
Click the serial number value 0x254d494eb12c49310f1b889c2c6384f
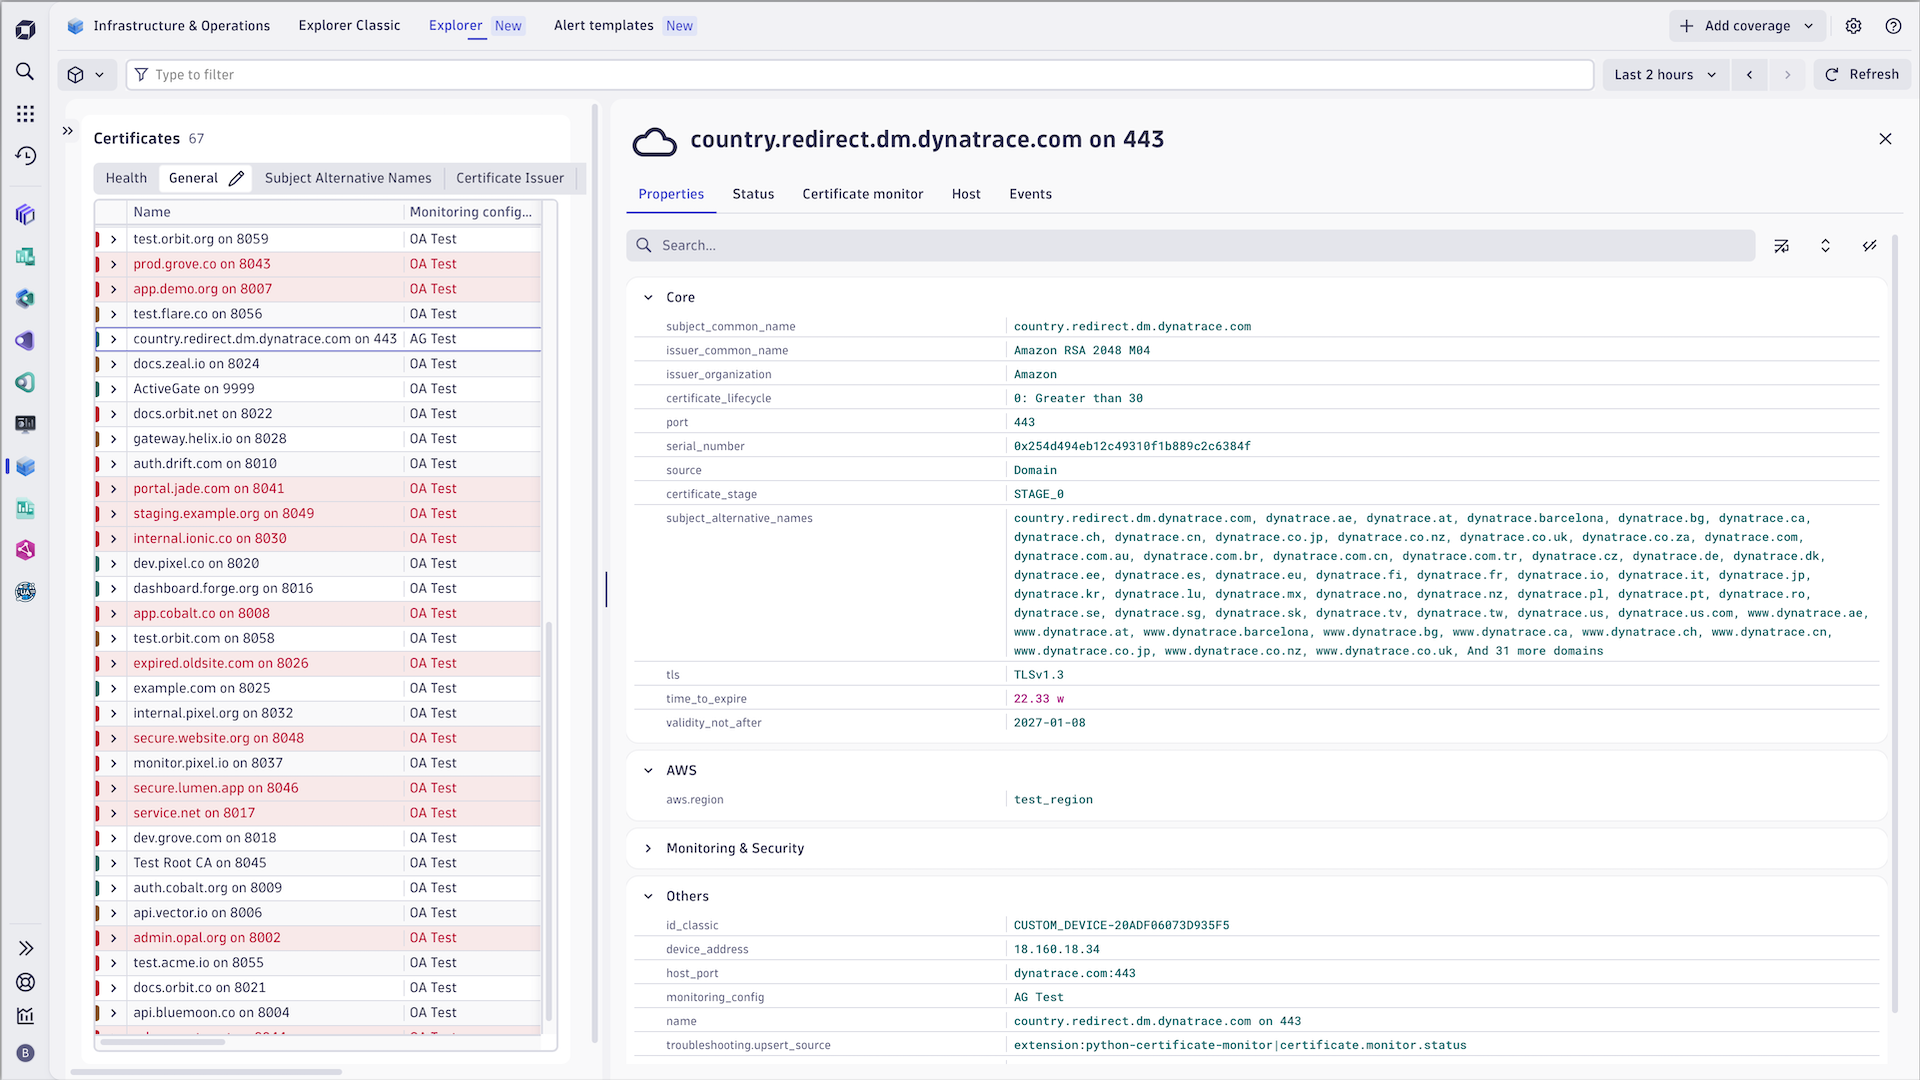[1132, 447]
